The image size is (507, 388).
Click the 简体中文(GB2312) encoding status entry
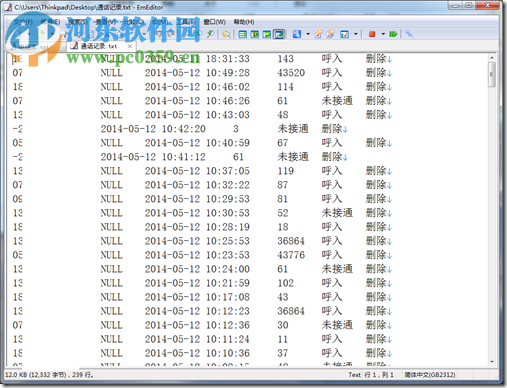(430, 375)
